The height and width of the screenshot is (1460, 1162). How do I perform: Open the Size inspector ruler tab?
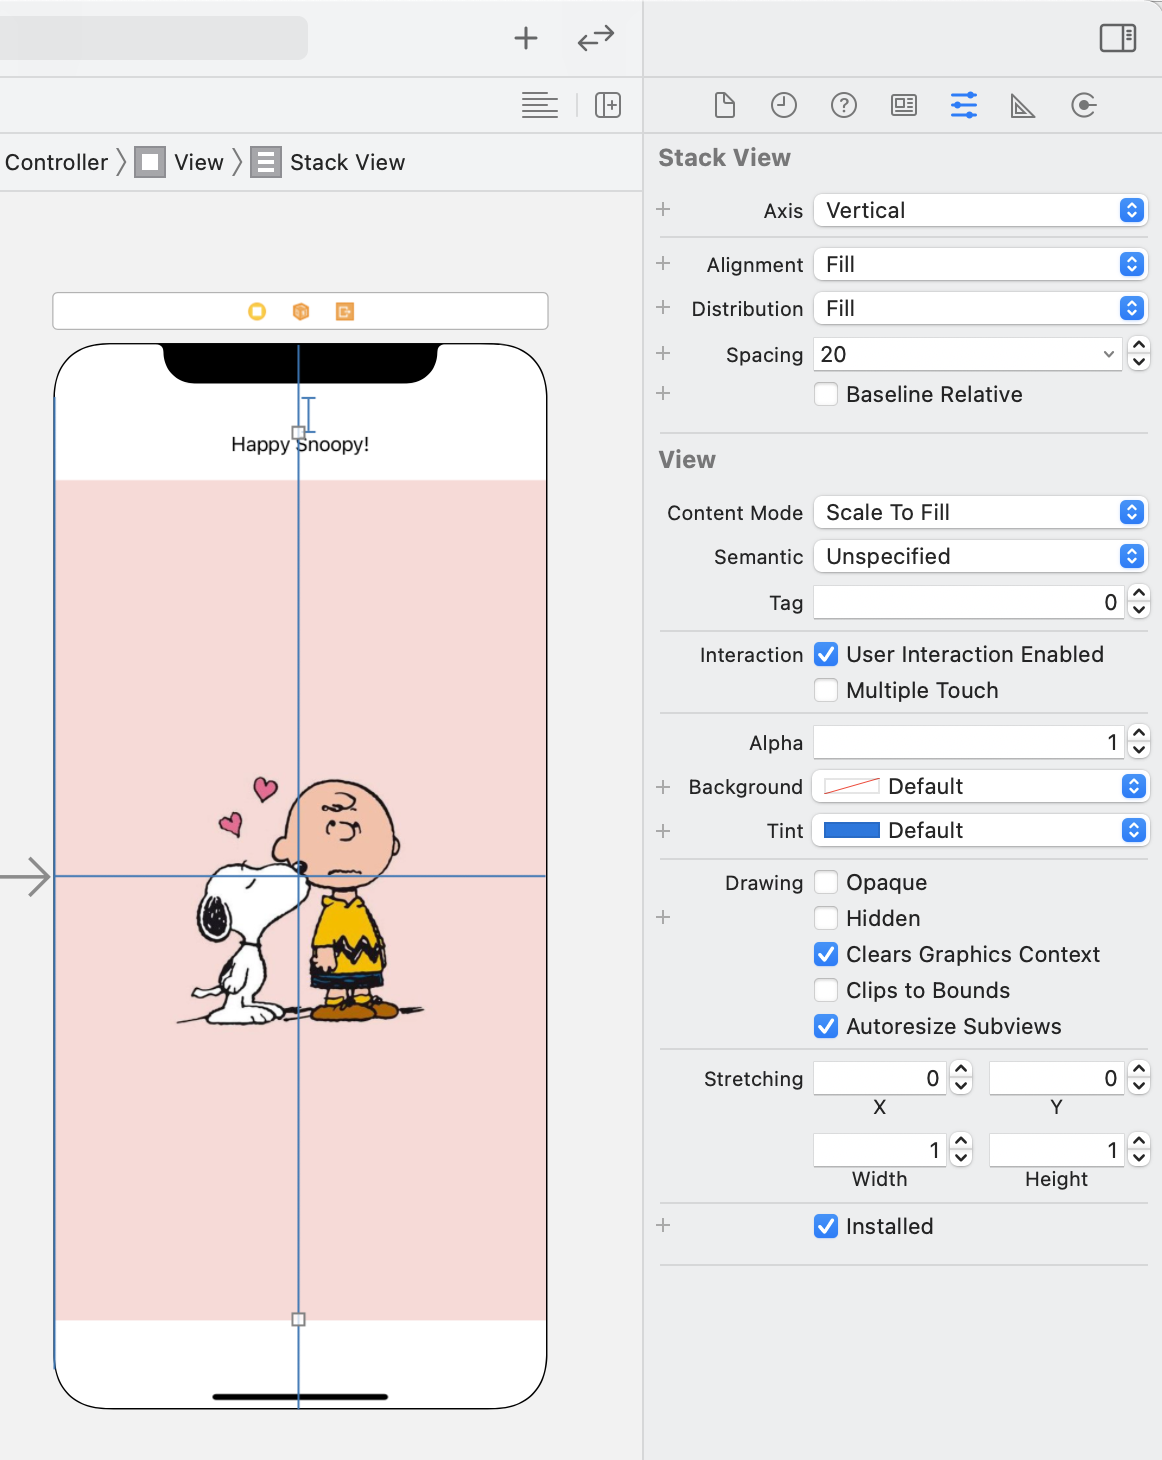click(1023, 105)
